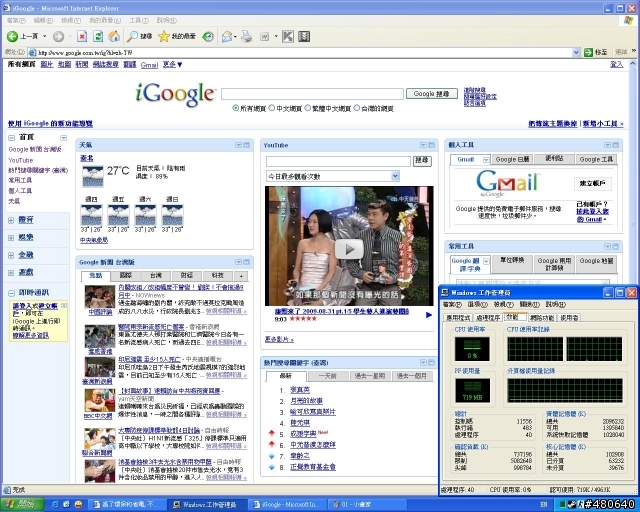
Task: Go to the Home page icon in IE toolbar
Action: [114, 37]
